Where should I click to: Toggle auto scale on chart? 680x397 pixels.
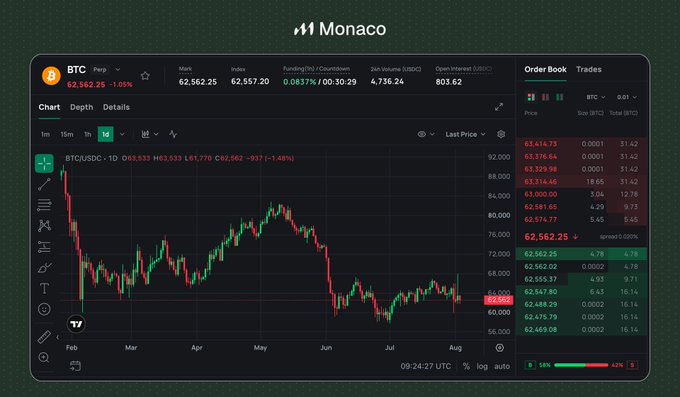coord(502,366)
